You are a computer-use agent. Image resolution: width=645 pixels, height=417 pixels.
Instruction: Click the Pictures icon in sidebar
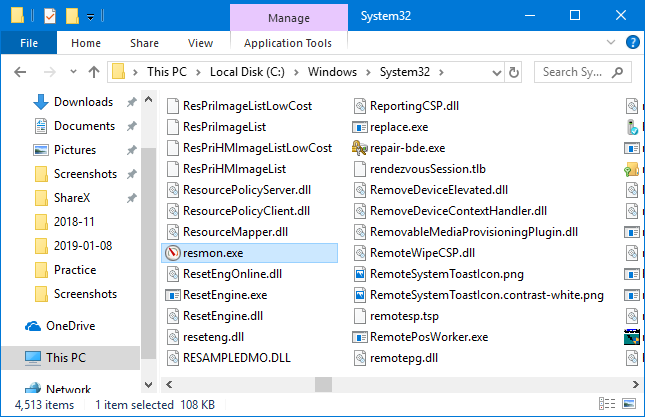tap(40, 150)
